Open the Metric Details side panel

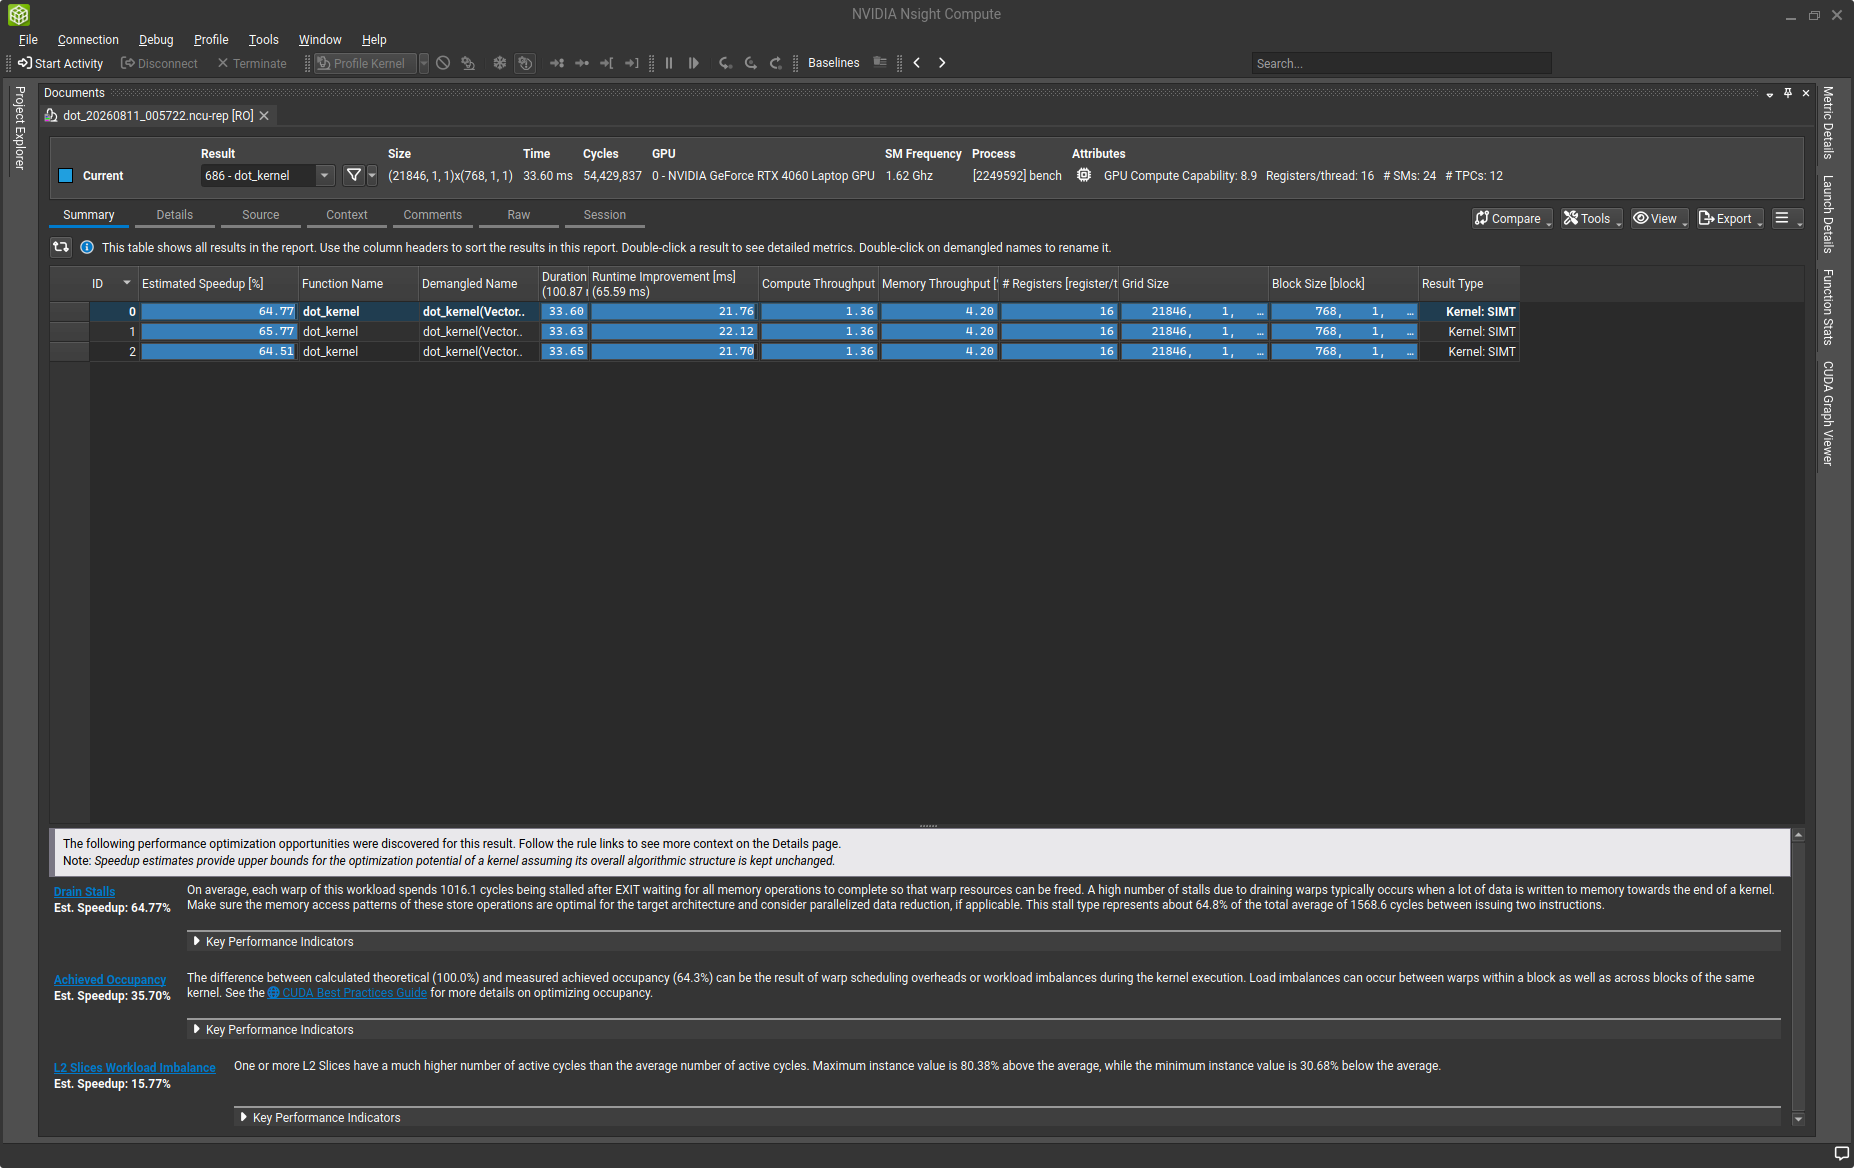tap(1828, 123)
